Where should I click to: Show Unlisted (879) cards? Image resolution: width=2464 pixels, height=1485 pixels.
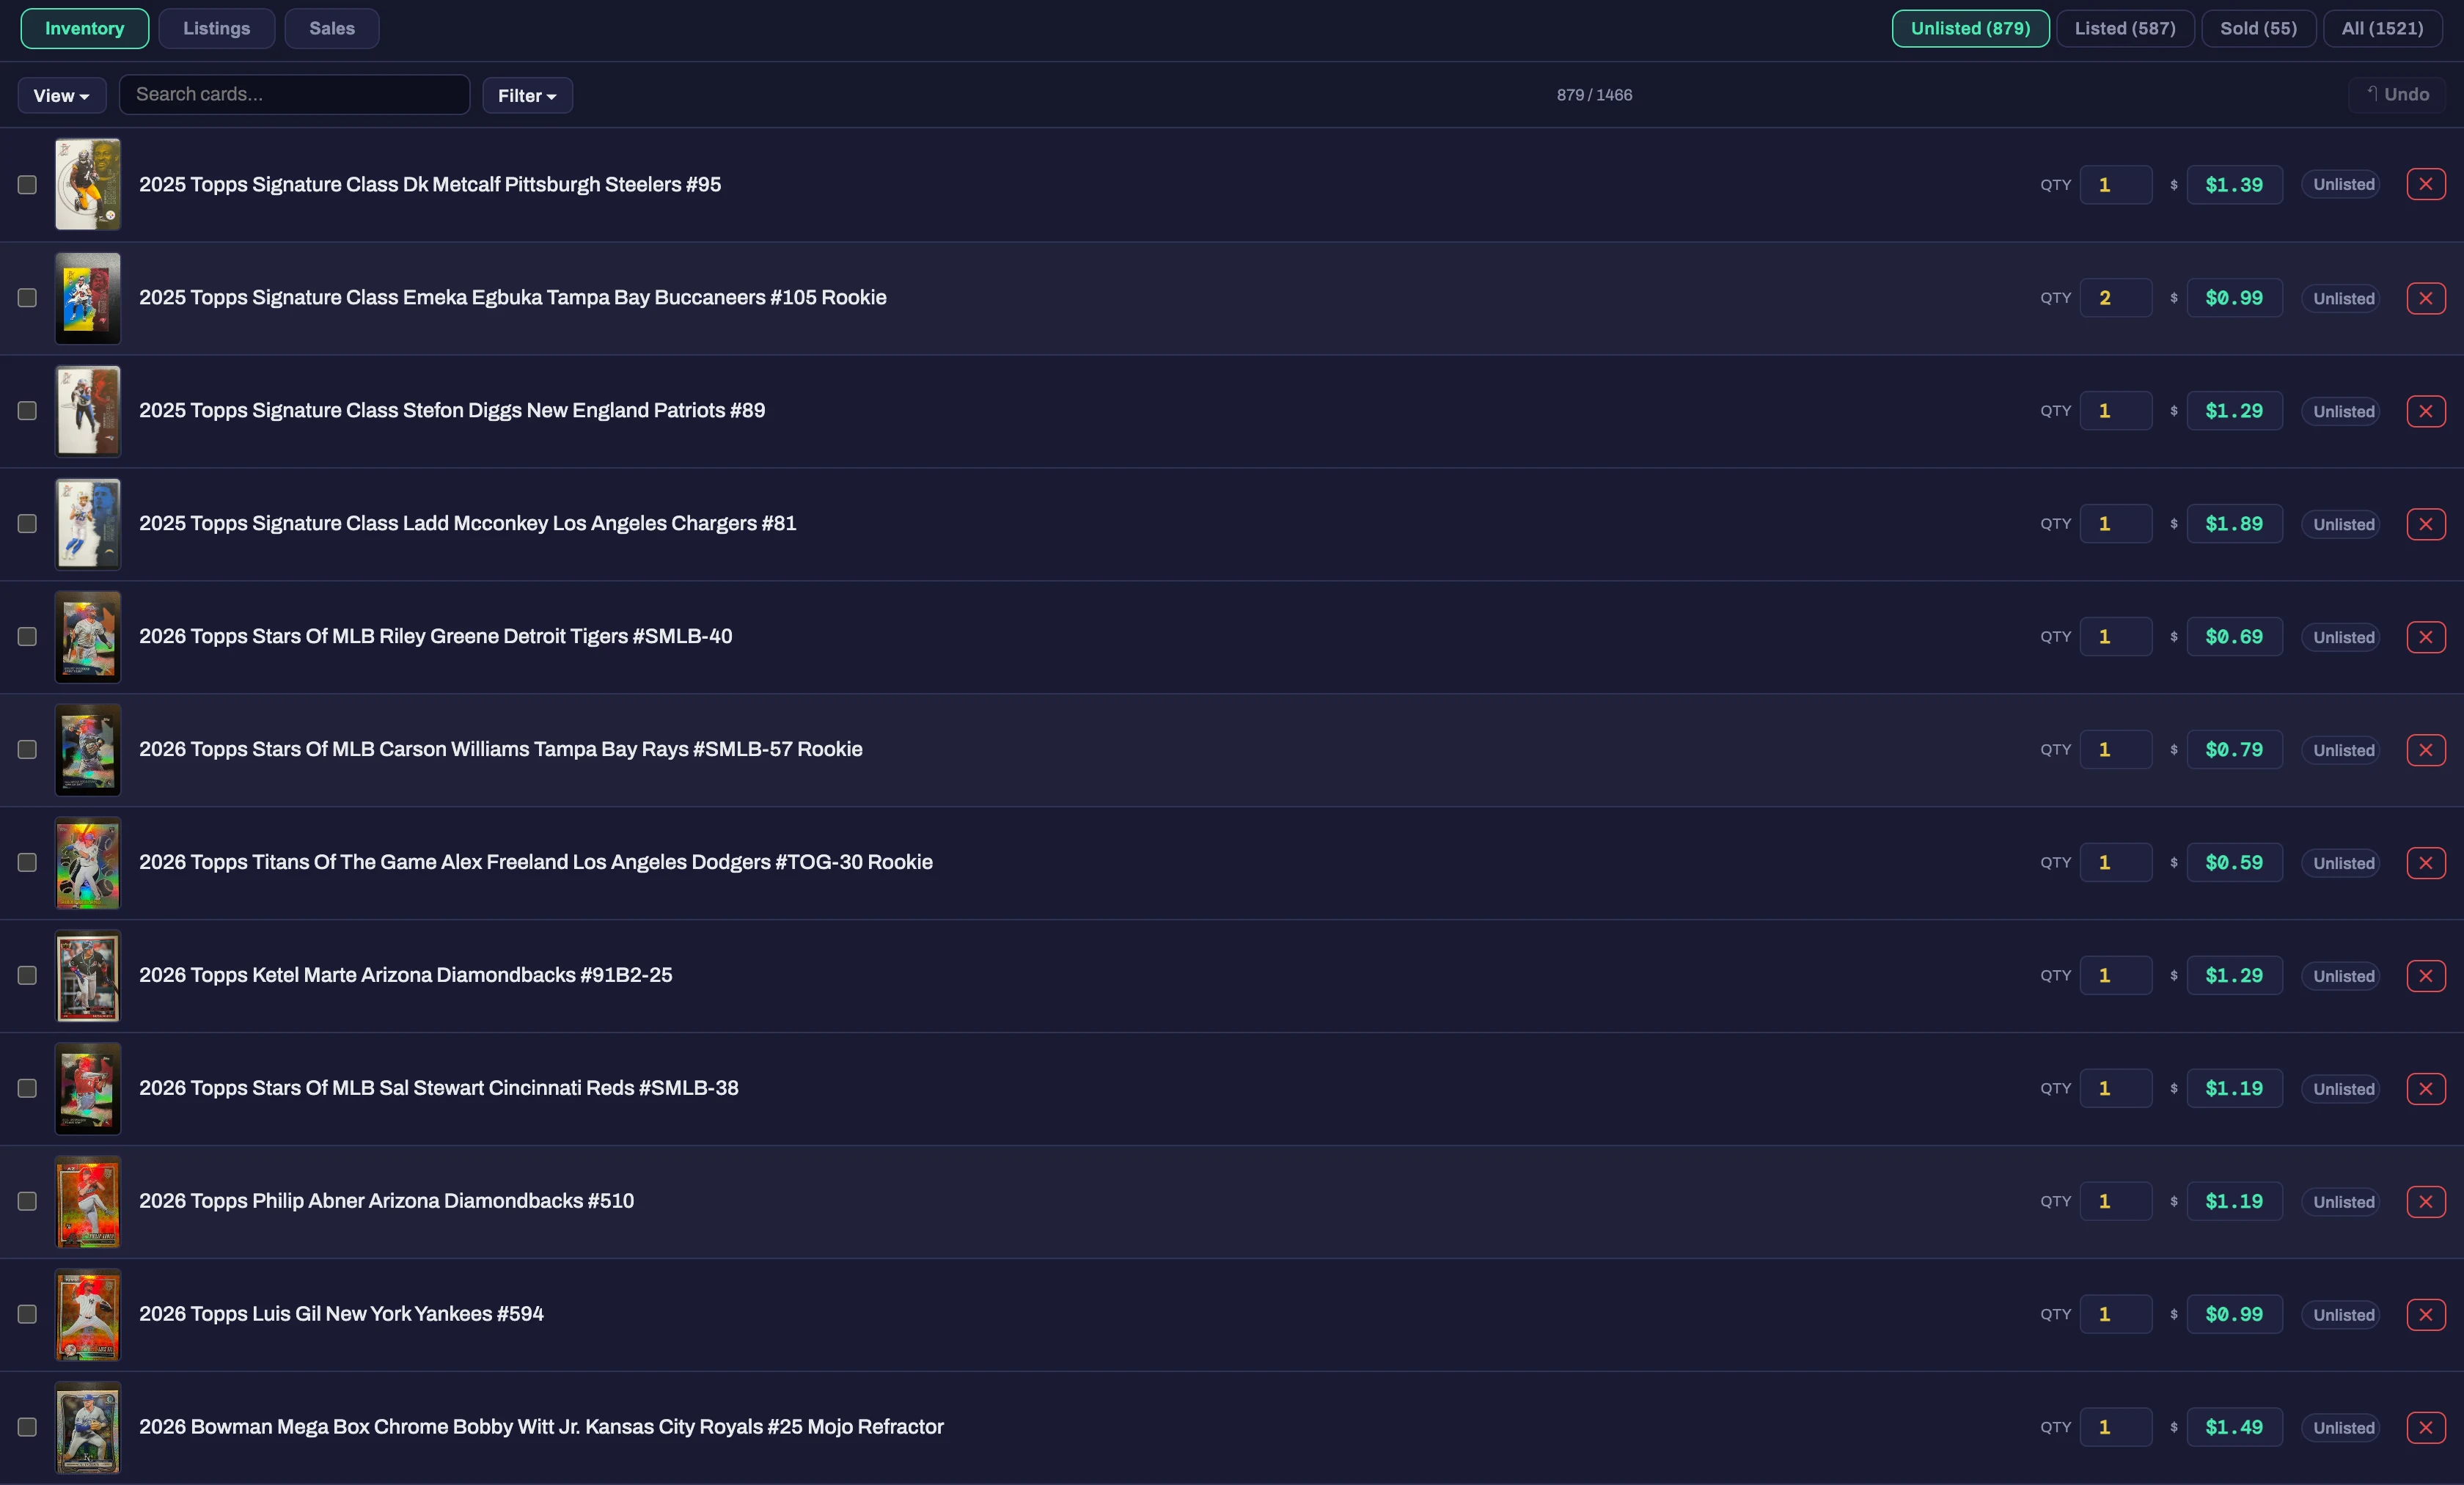(x=1970, y=29)
